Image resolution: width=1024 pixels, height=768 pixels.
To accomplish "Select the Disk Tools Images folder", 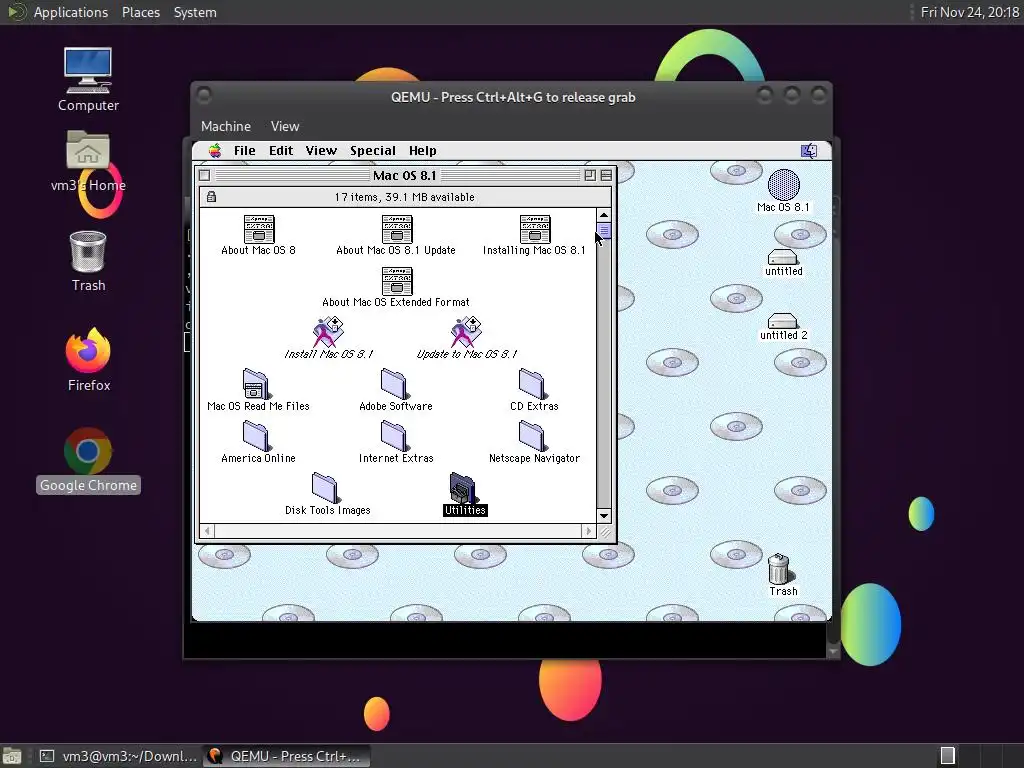I will coord(325,488).
